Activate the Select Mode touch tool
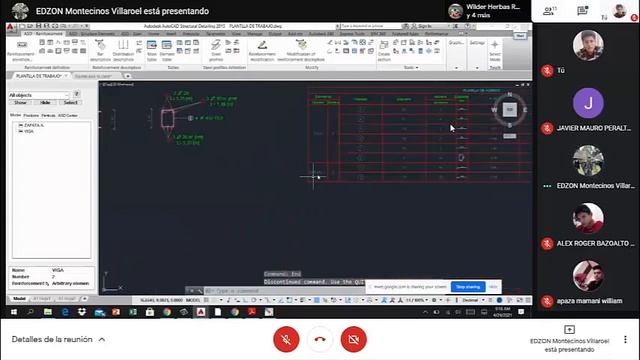 pyautogui.click(x=495, y=51)
